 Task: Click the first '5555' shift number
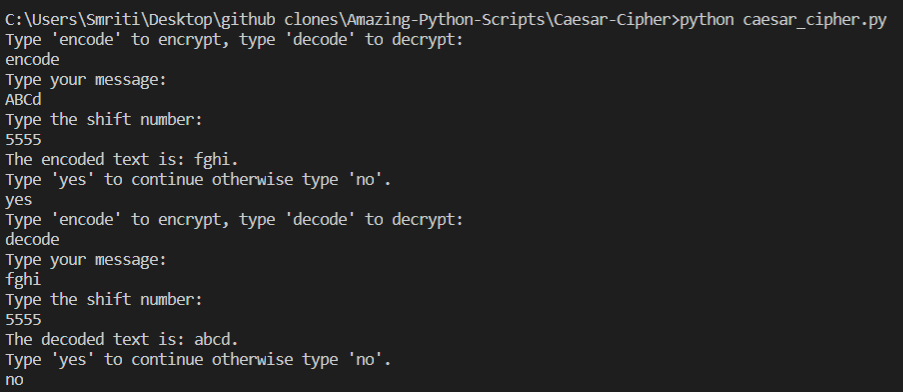coord(24,140)
